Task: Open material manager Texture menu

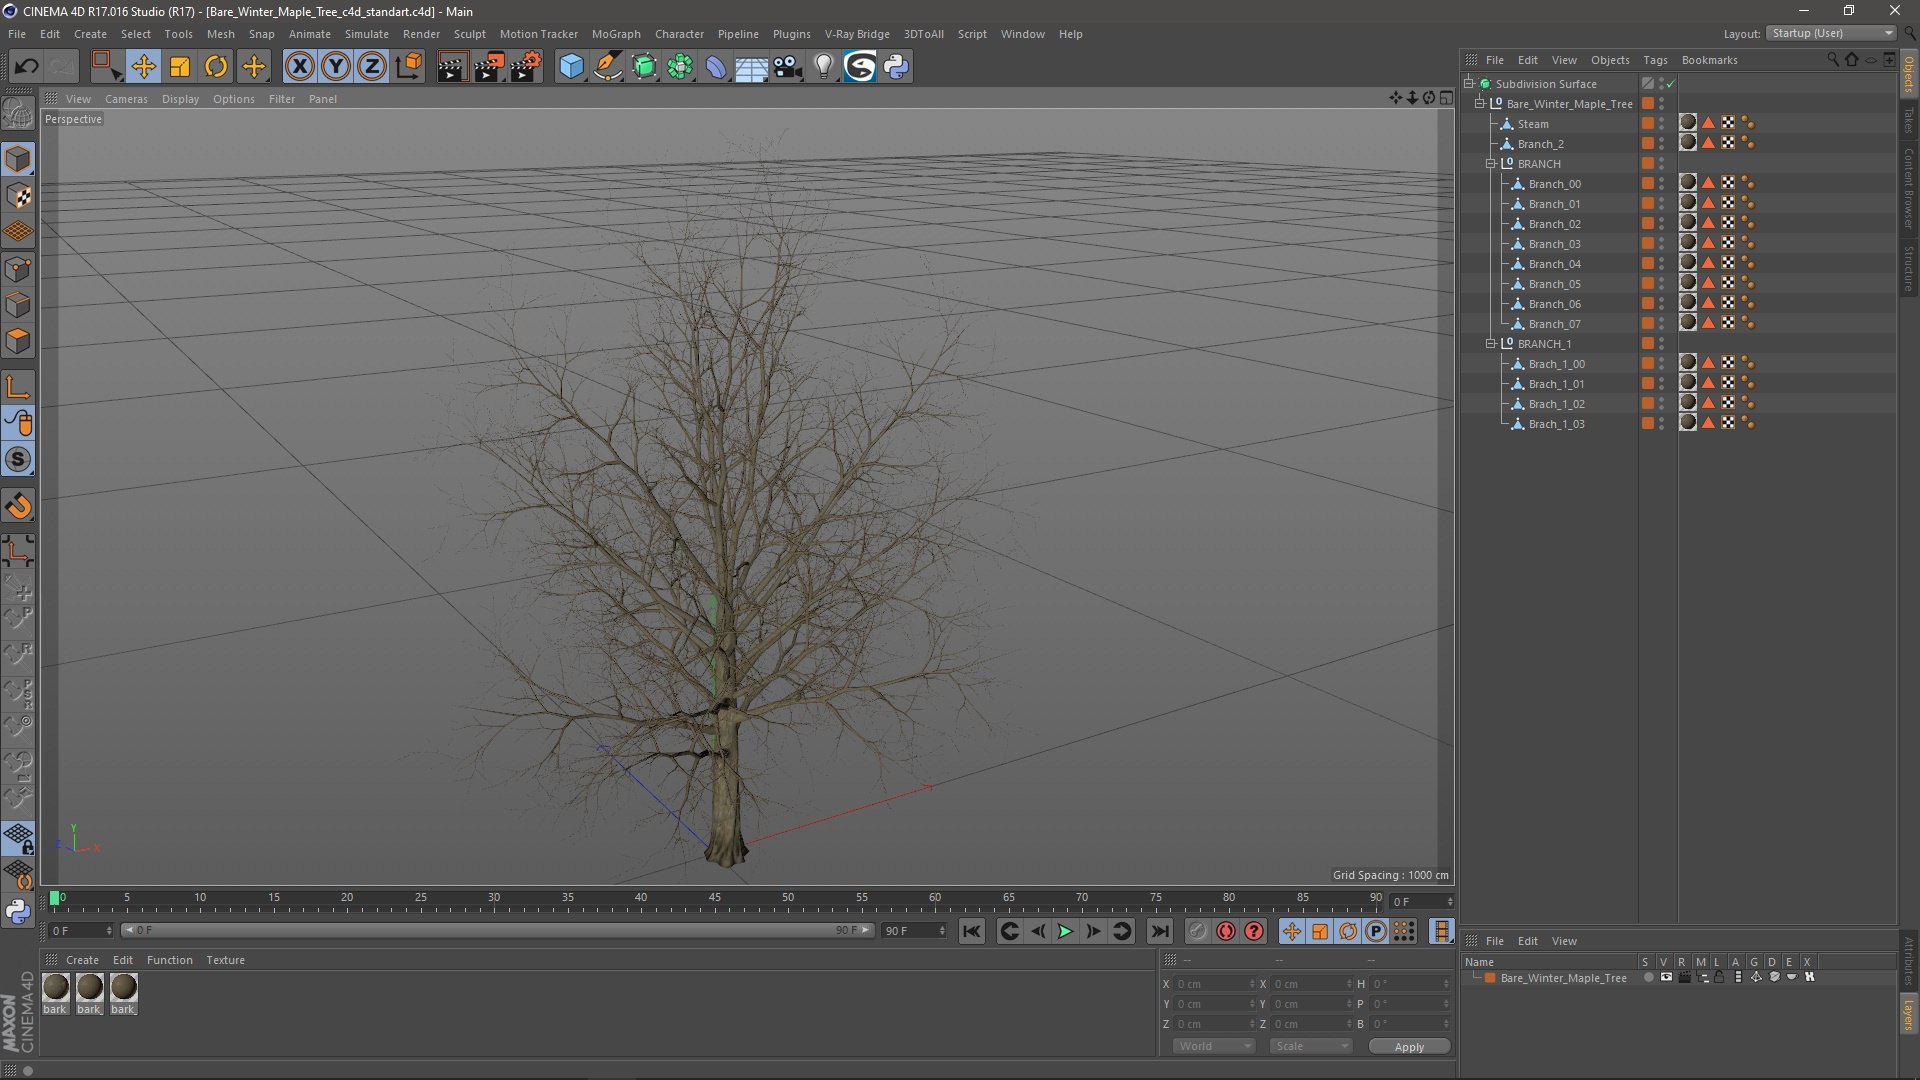Action: click(x=225, y=960)
